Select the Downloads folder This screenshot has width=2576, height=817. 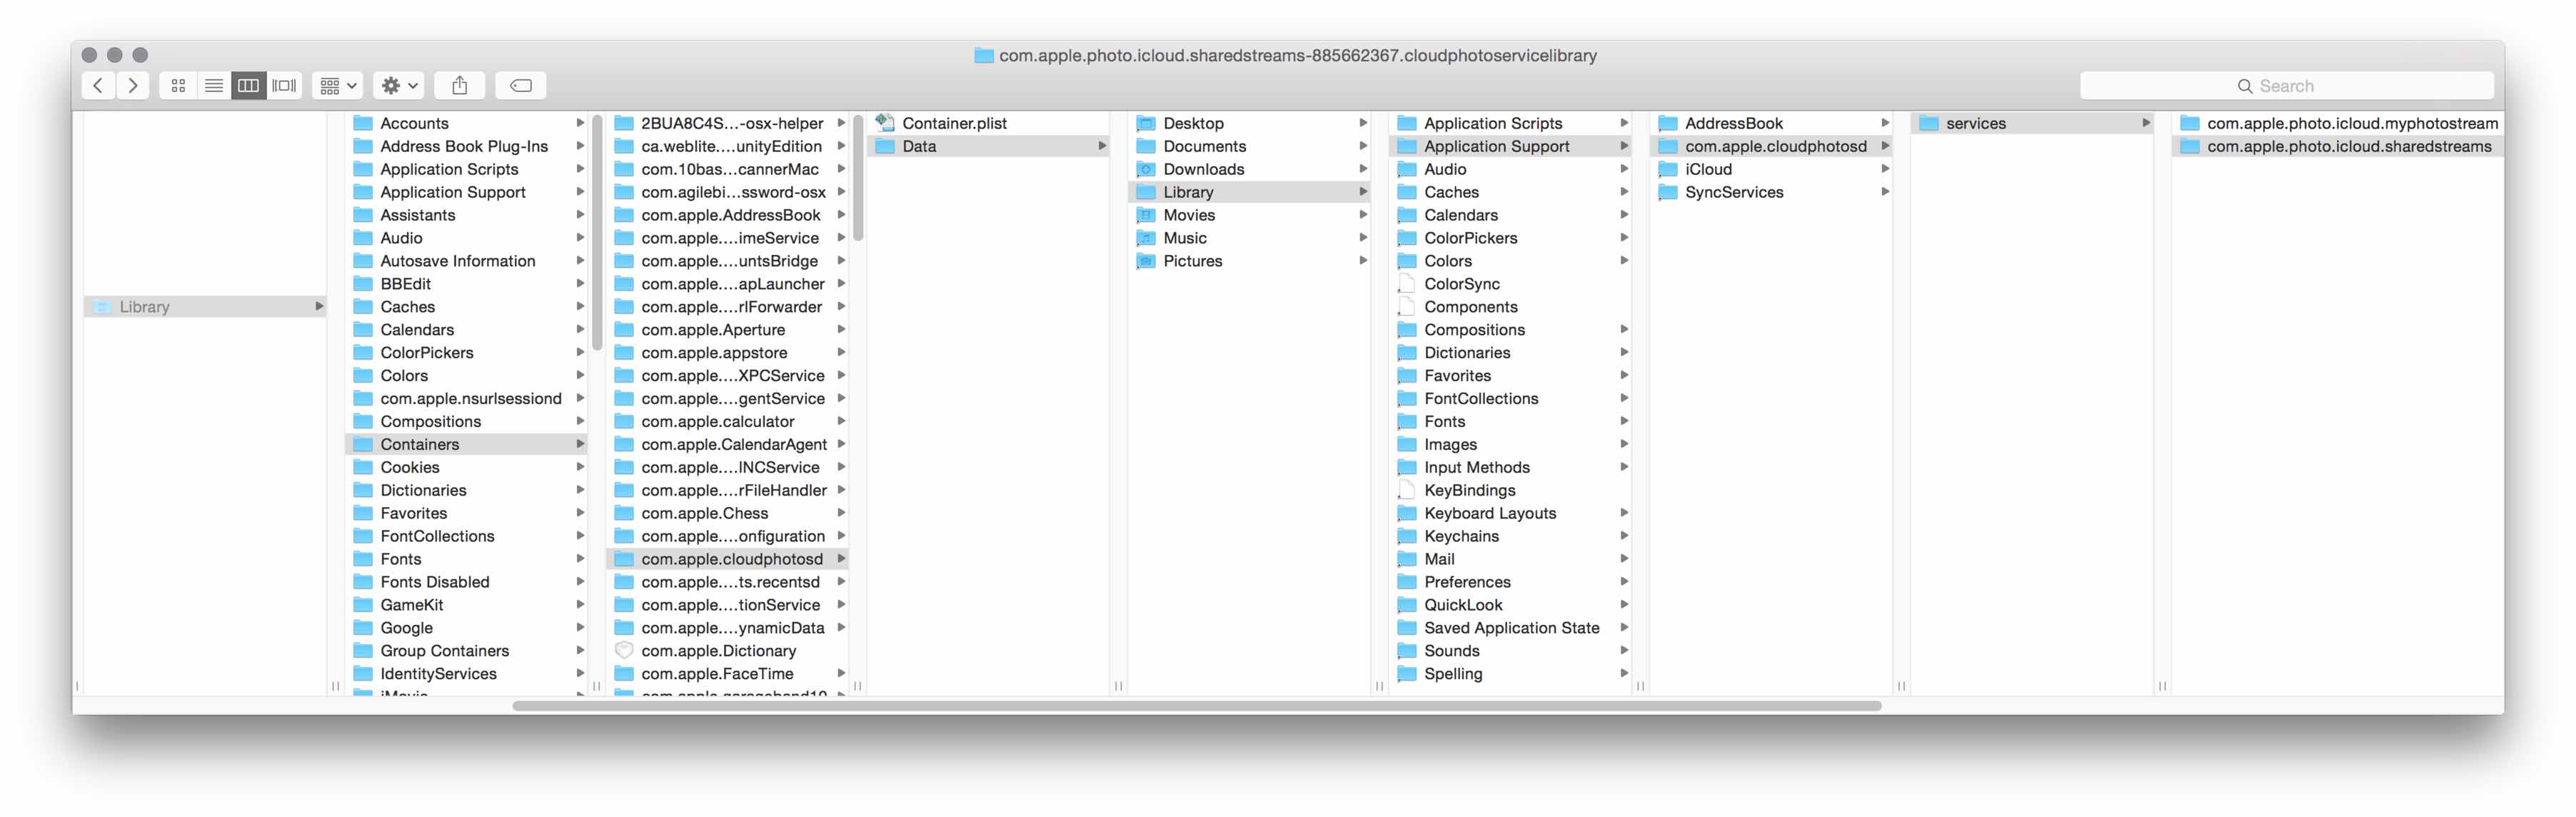point(1203,169)
